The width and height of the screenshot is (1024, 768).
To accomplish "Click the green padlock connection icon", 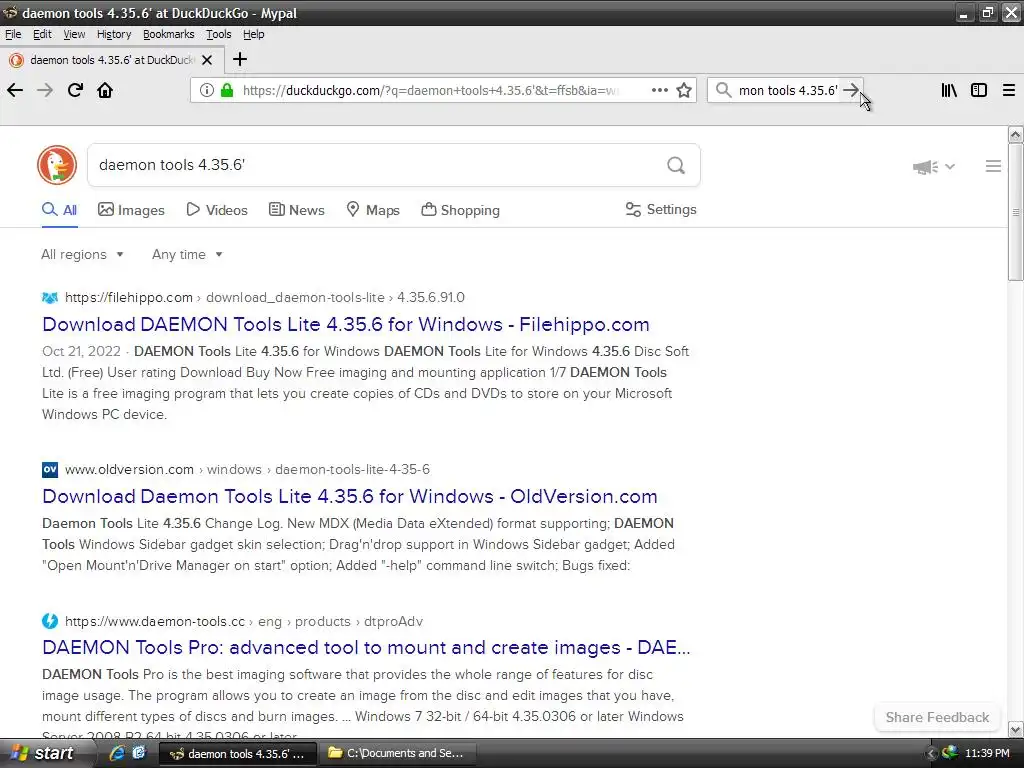I will (227, 90).
